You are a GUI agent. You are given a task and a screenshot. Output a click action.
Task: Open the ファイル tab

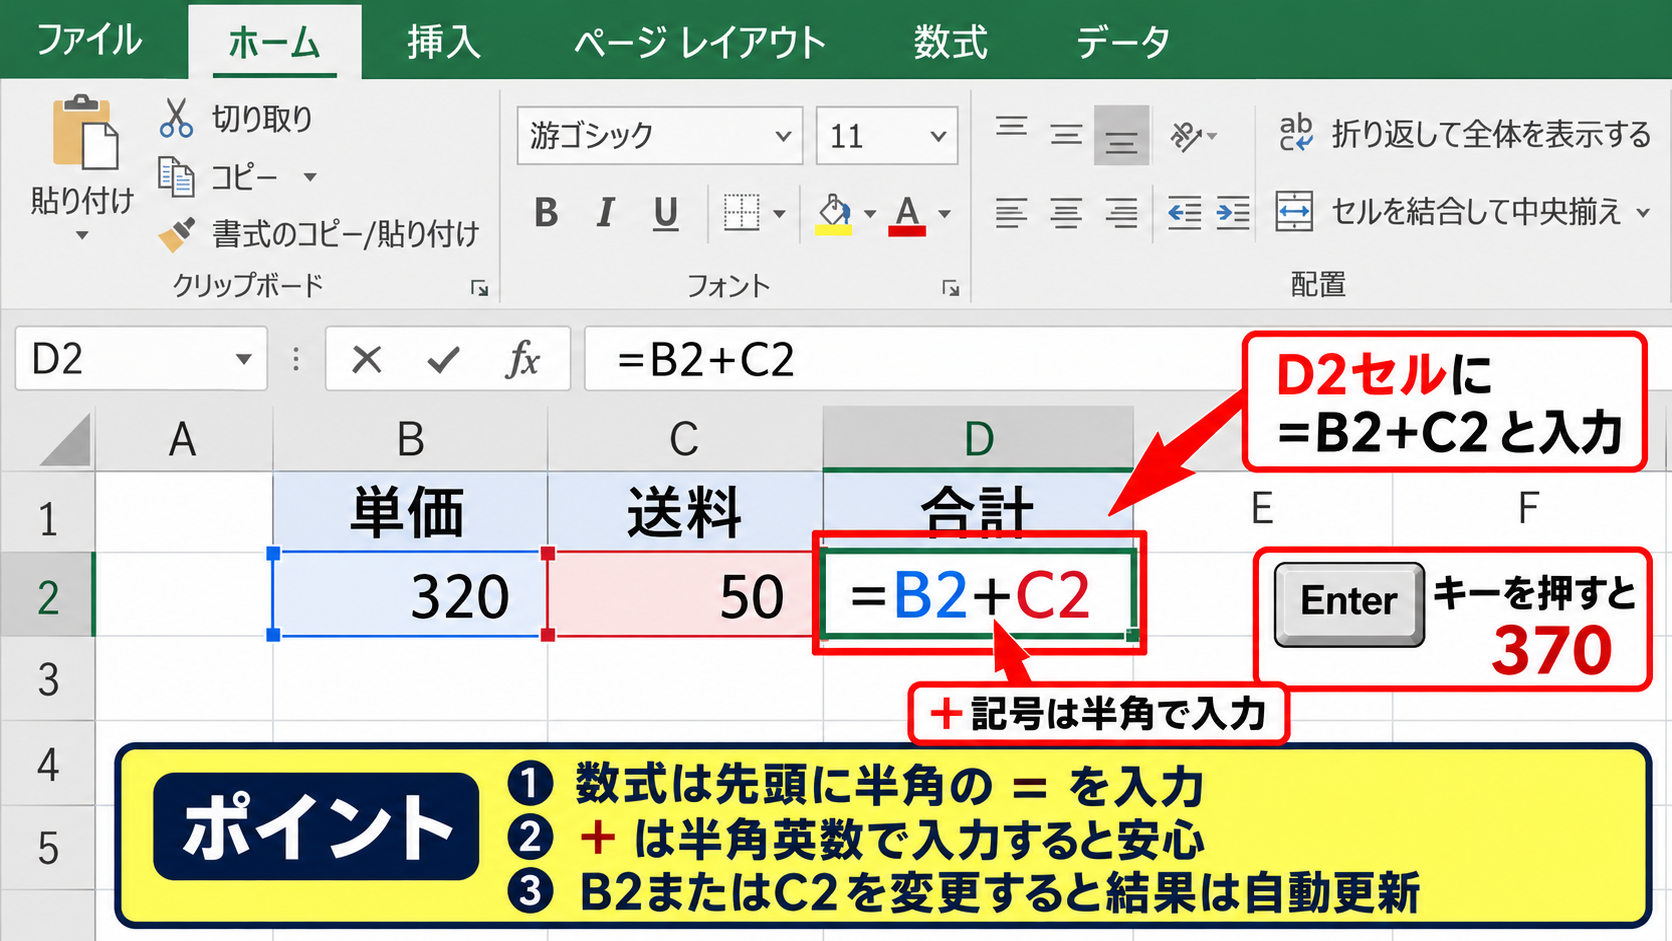pyautogui.click(x=88, y=41)
